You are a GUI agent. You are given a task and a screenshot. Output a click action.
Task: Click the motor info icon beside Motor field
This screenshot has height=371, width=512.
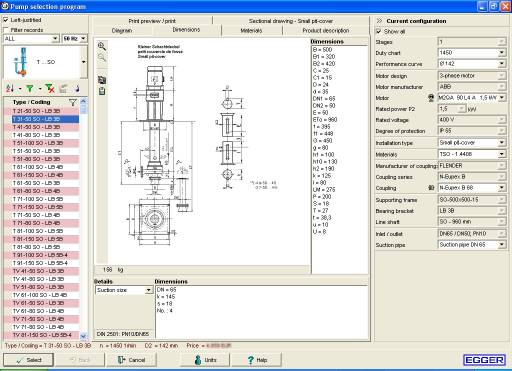[431, 98]
